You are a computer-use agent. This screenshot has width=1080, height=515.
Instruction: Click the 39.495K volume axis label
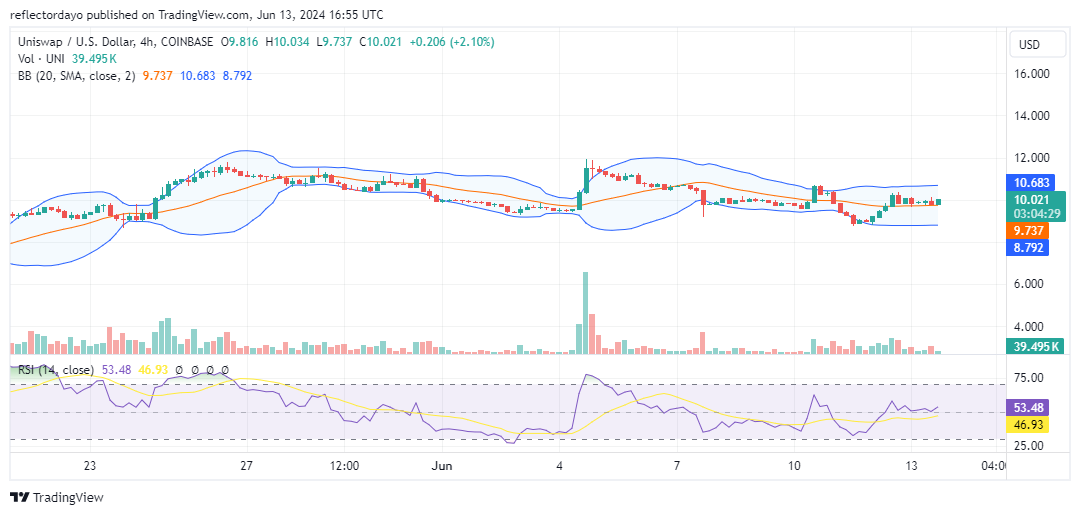(x=1036, y=346)
